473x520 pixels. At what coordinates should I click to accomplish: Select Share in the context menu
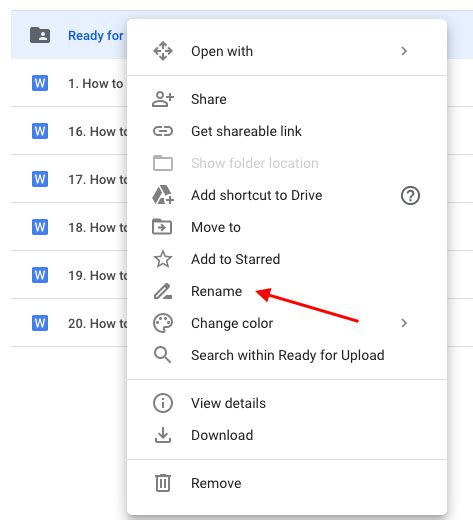pos(287,99)
